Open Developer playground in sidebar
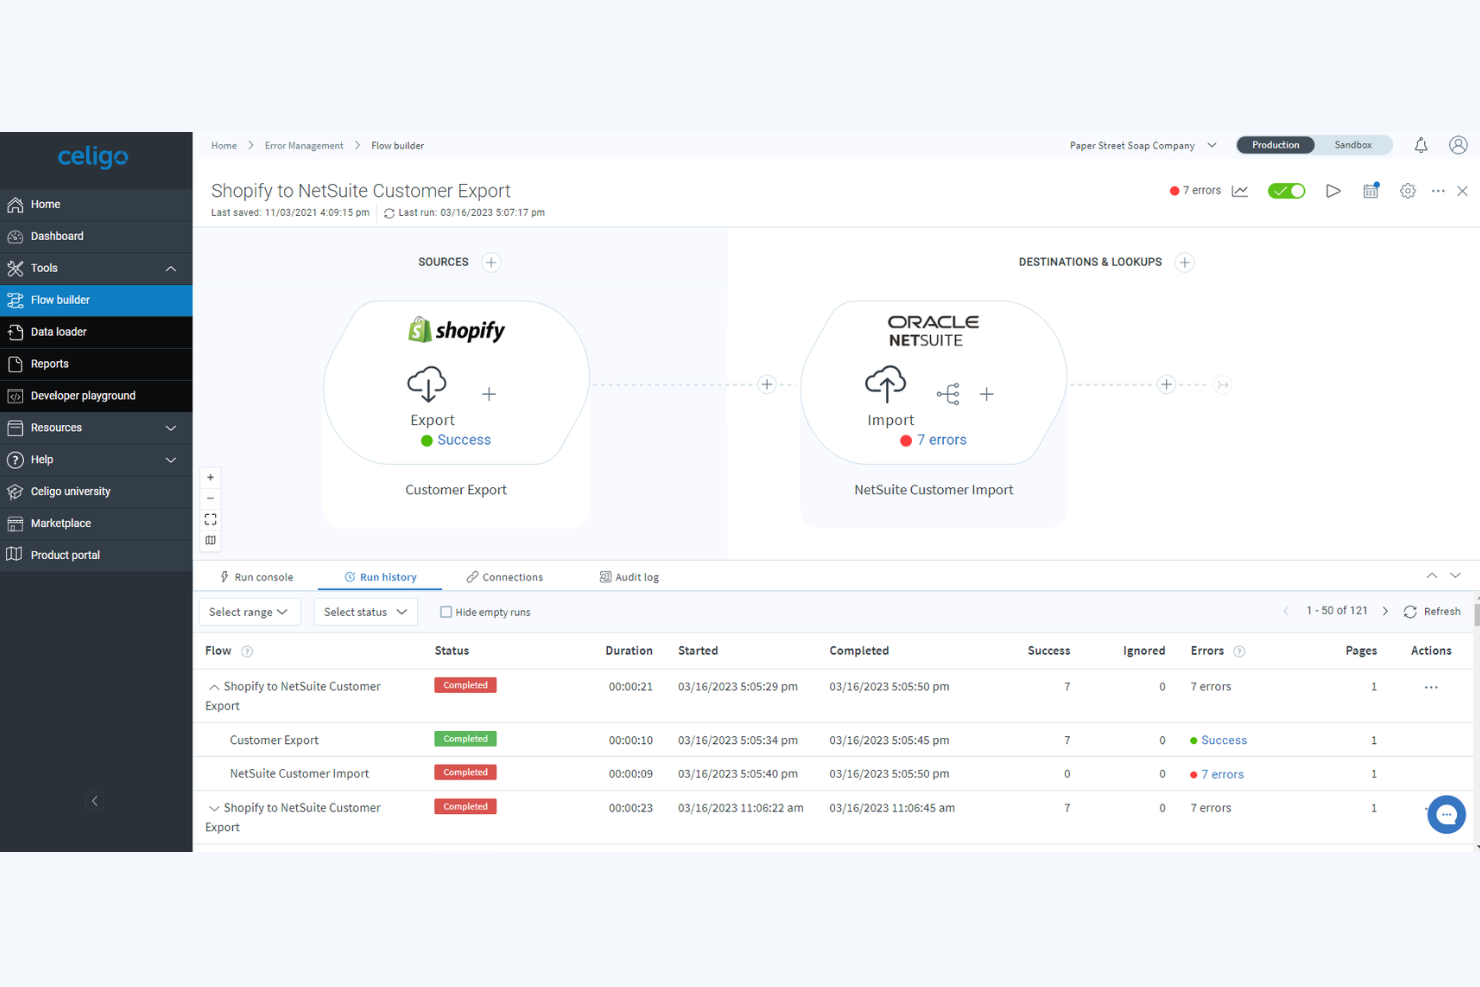1480x987 pixels. [96, 396]
